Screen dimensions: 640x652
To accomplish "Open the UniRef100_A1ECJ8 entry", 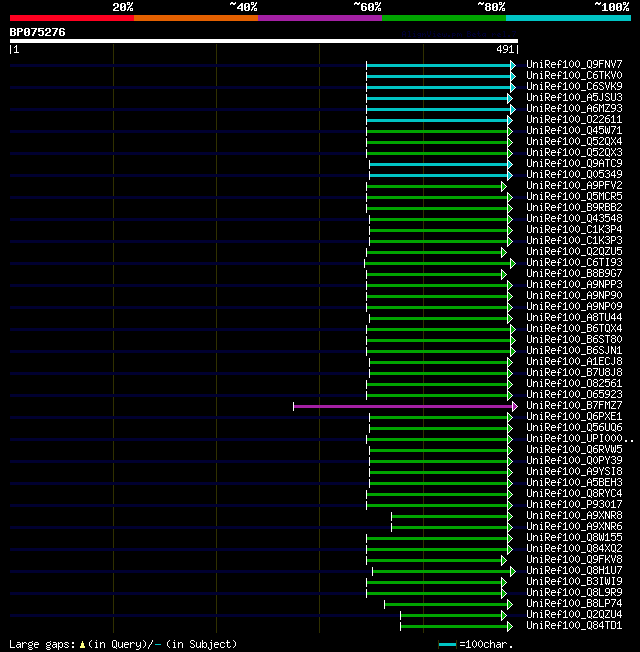I will 574,362.
